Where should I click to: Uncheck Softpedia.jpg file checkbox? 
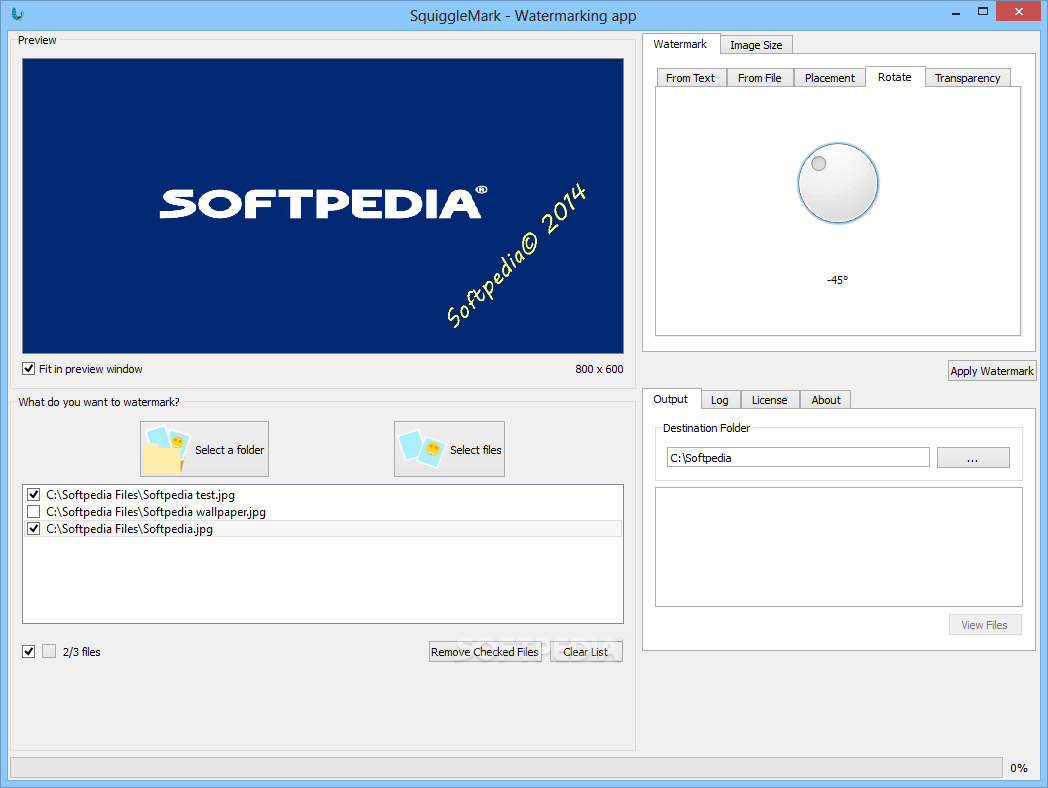click(33, 529)
